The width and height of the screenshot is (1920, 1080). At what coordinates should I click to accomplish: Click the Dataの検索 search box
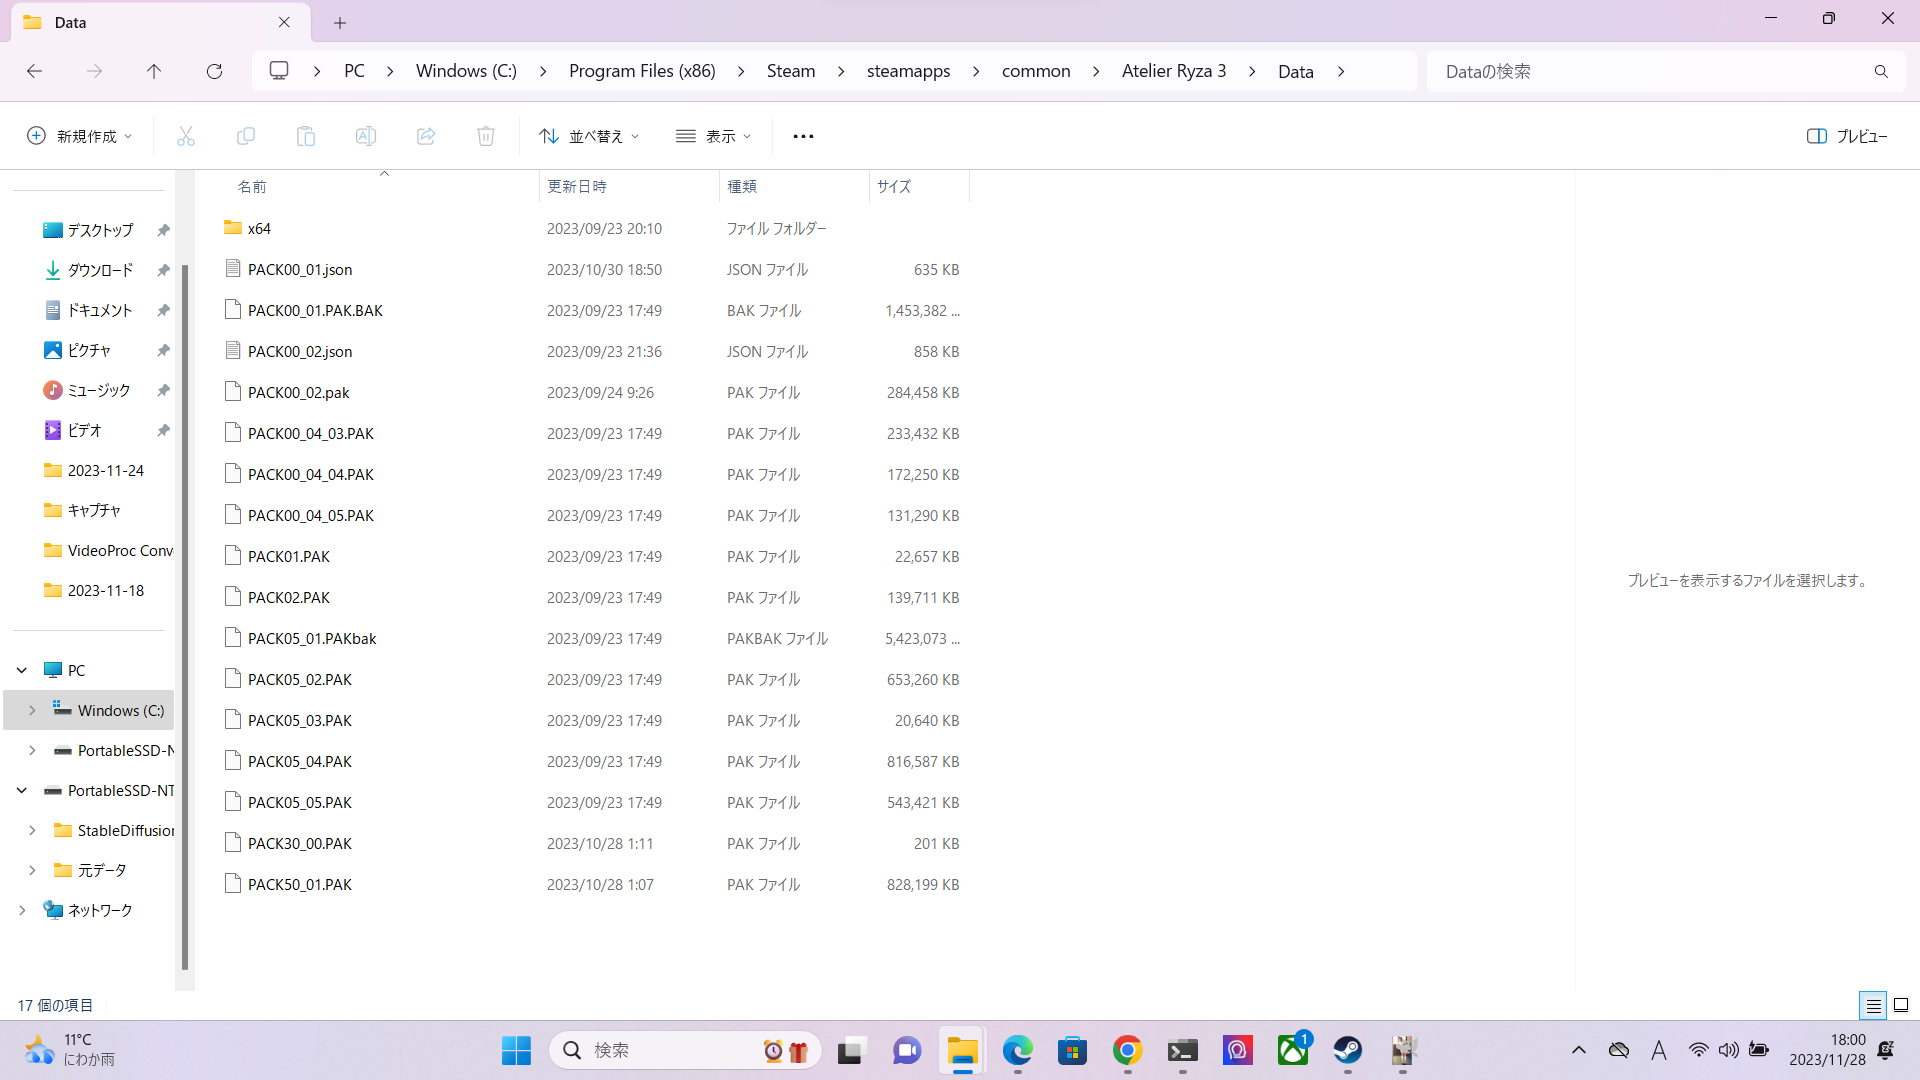tap(1666, 71)
